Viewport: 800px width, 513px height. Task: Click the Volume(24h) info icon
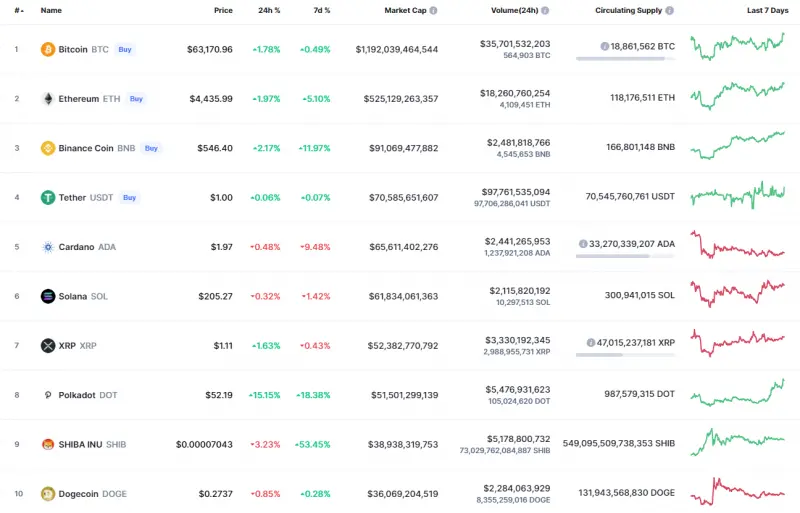tap(545, 10)
